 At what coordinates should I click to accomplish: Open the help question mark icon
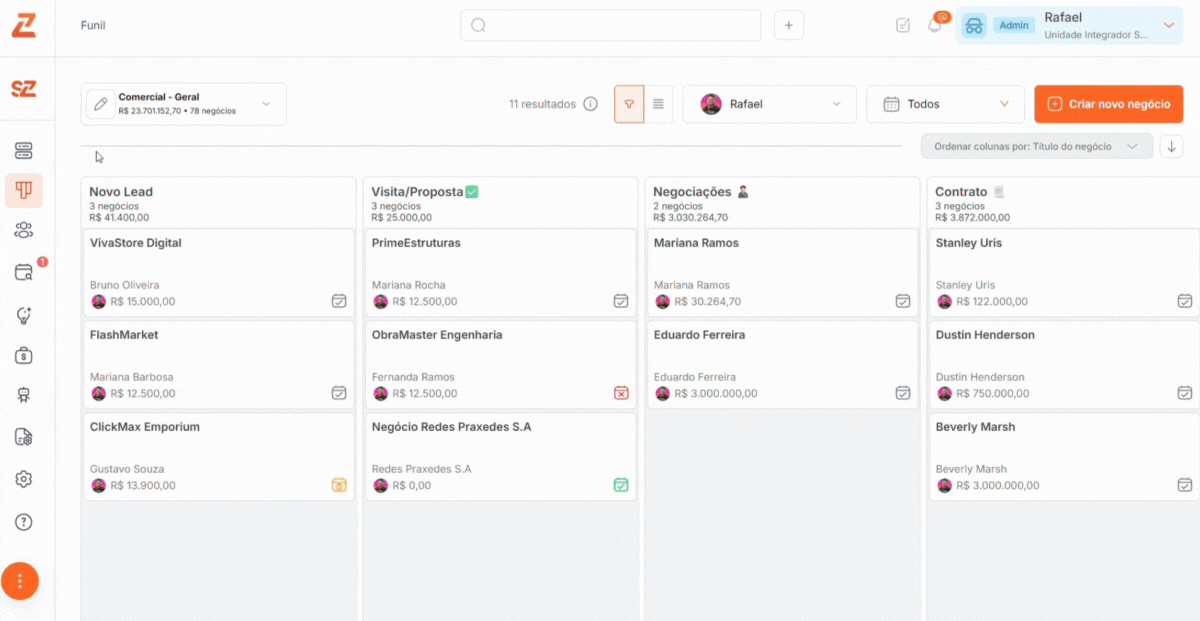(24, 521)
